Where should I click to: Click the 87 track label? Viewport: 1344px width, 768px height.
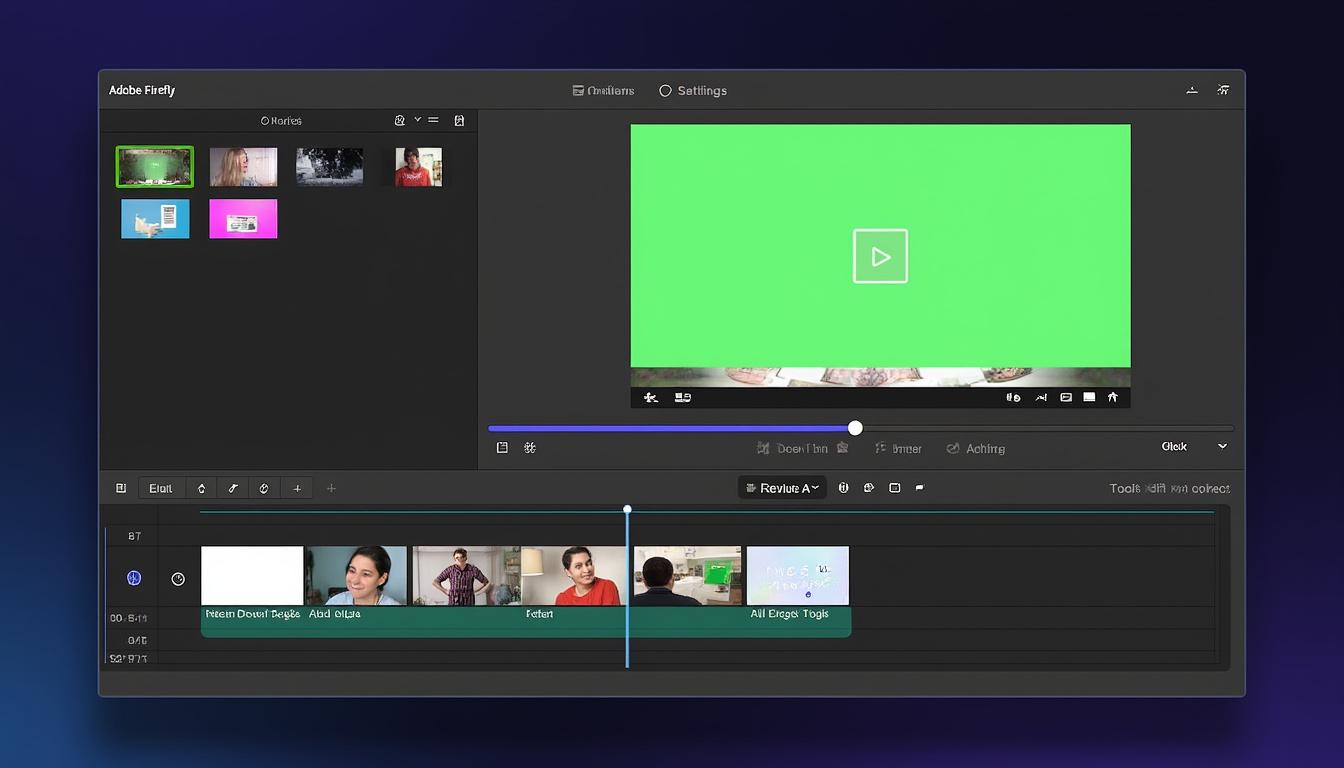pos(134,537)
